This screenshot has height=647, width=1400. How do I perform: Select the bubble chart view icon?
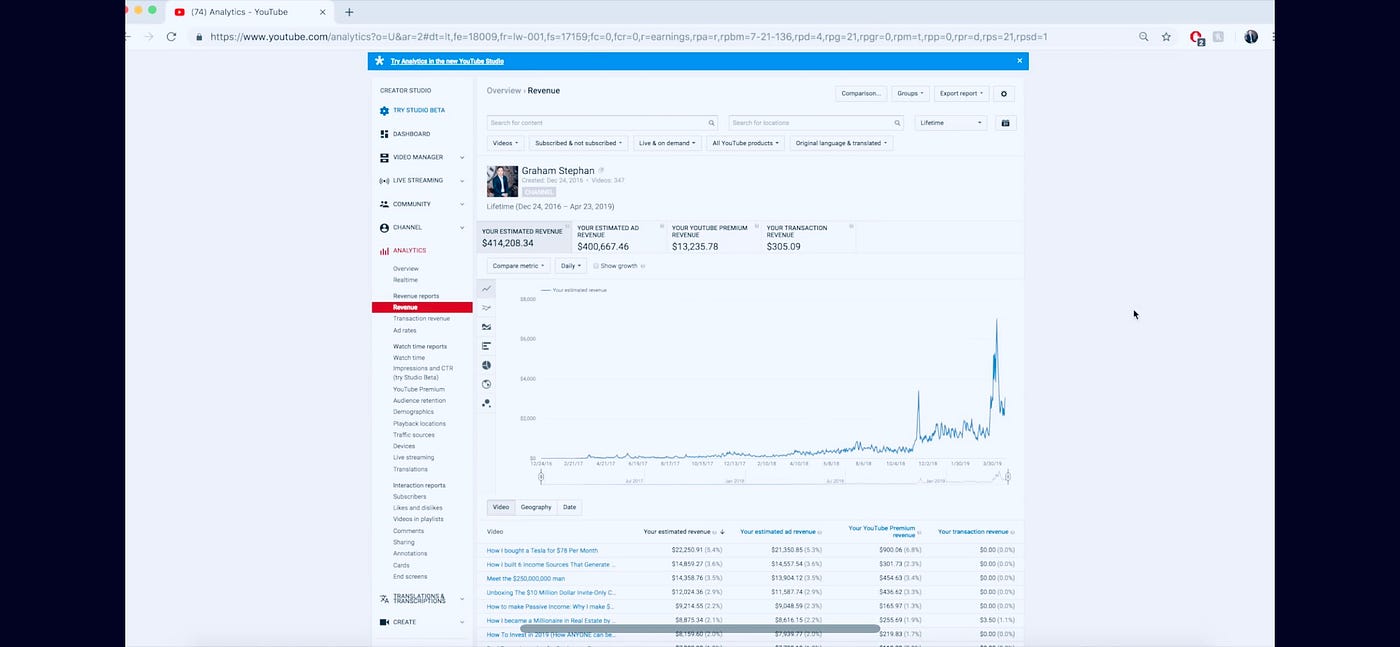[486, 403]
